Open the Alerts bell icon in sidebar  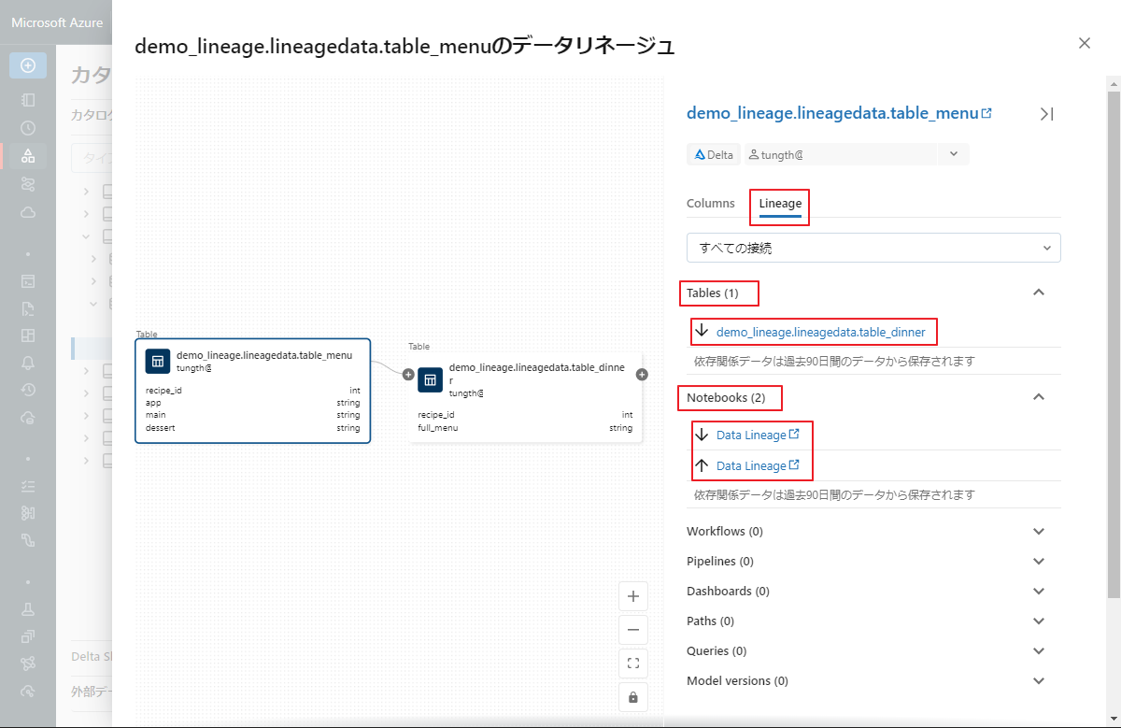click(28, 363)
